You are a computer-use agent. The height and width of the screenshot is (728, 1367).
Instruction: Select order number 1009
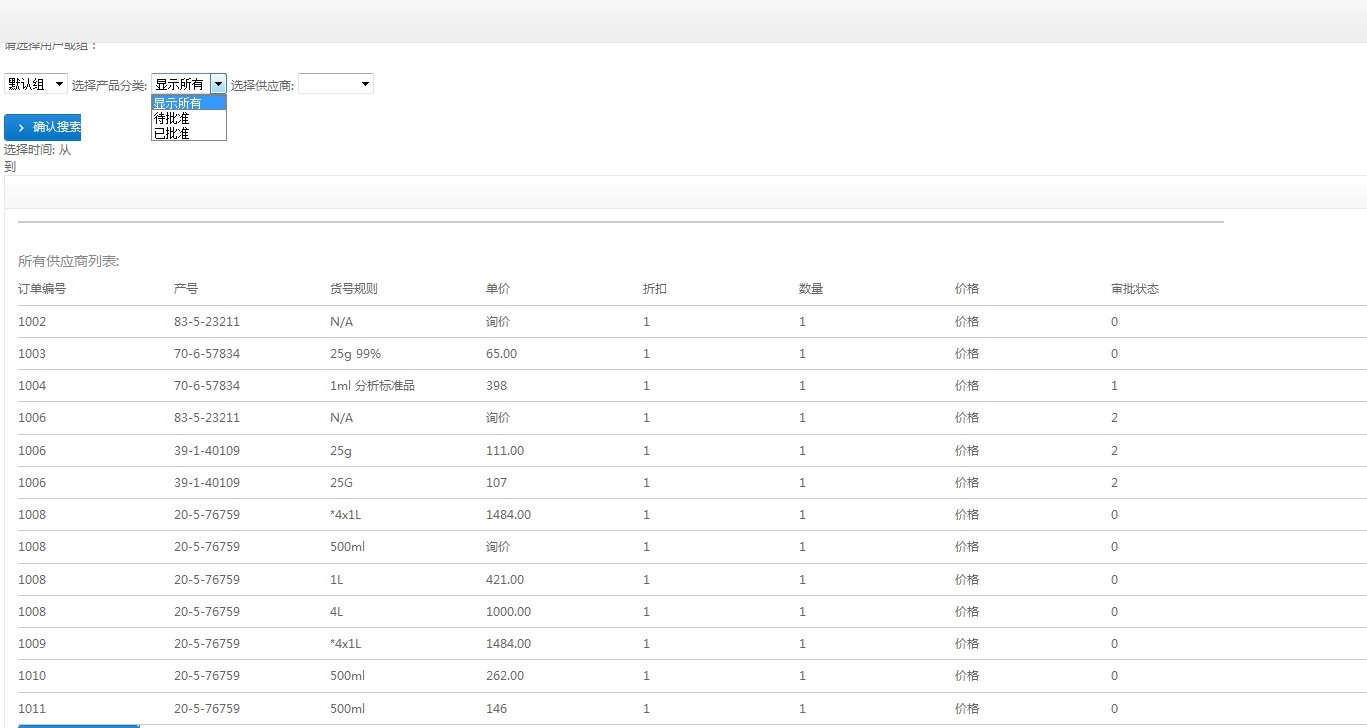coord(32,644)
